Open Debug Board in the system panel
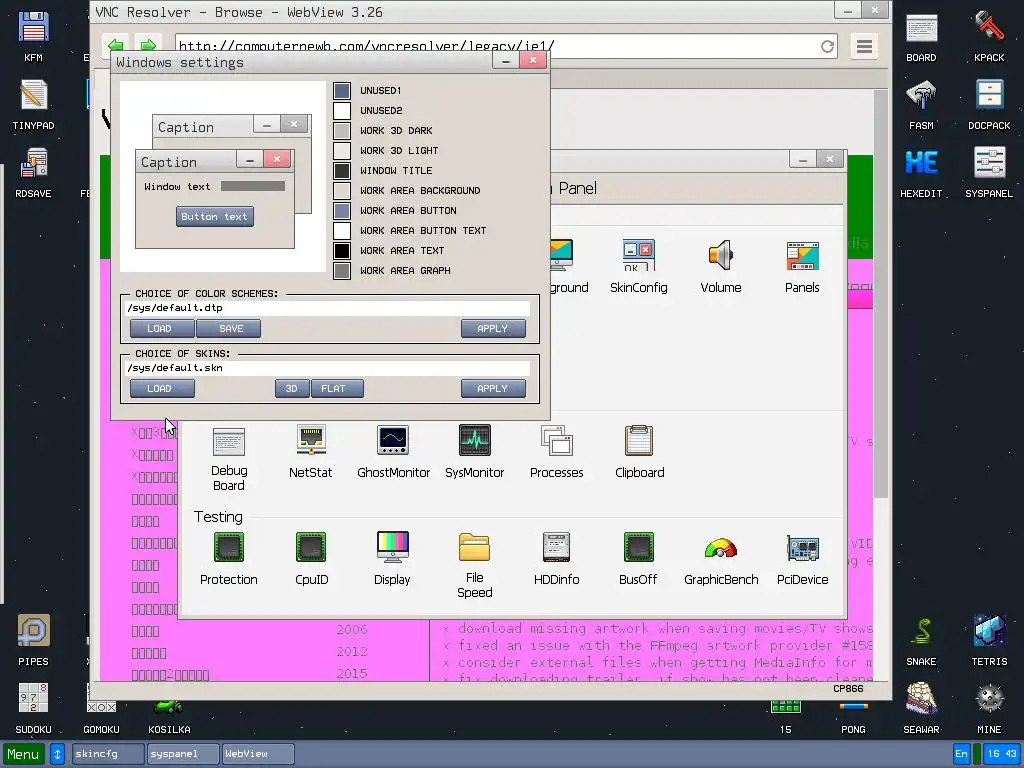 click(229, 458)
